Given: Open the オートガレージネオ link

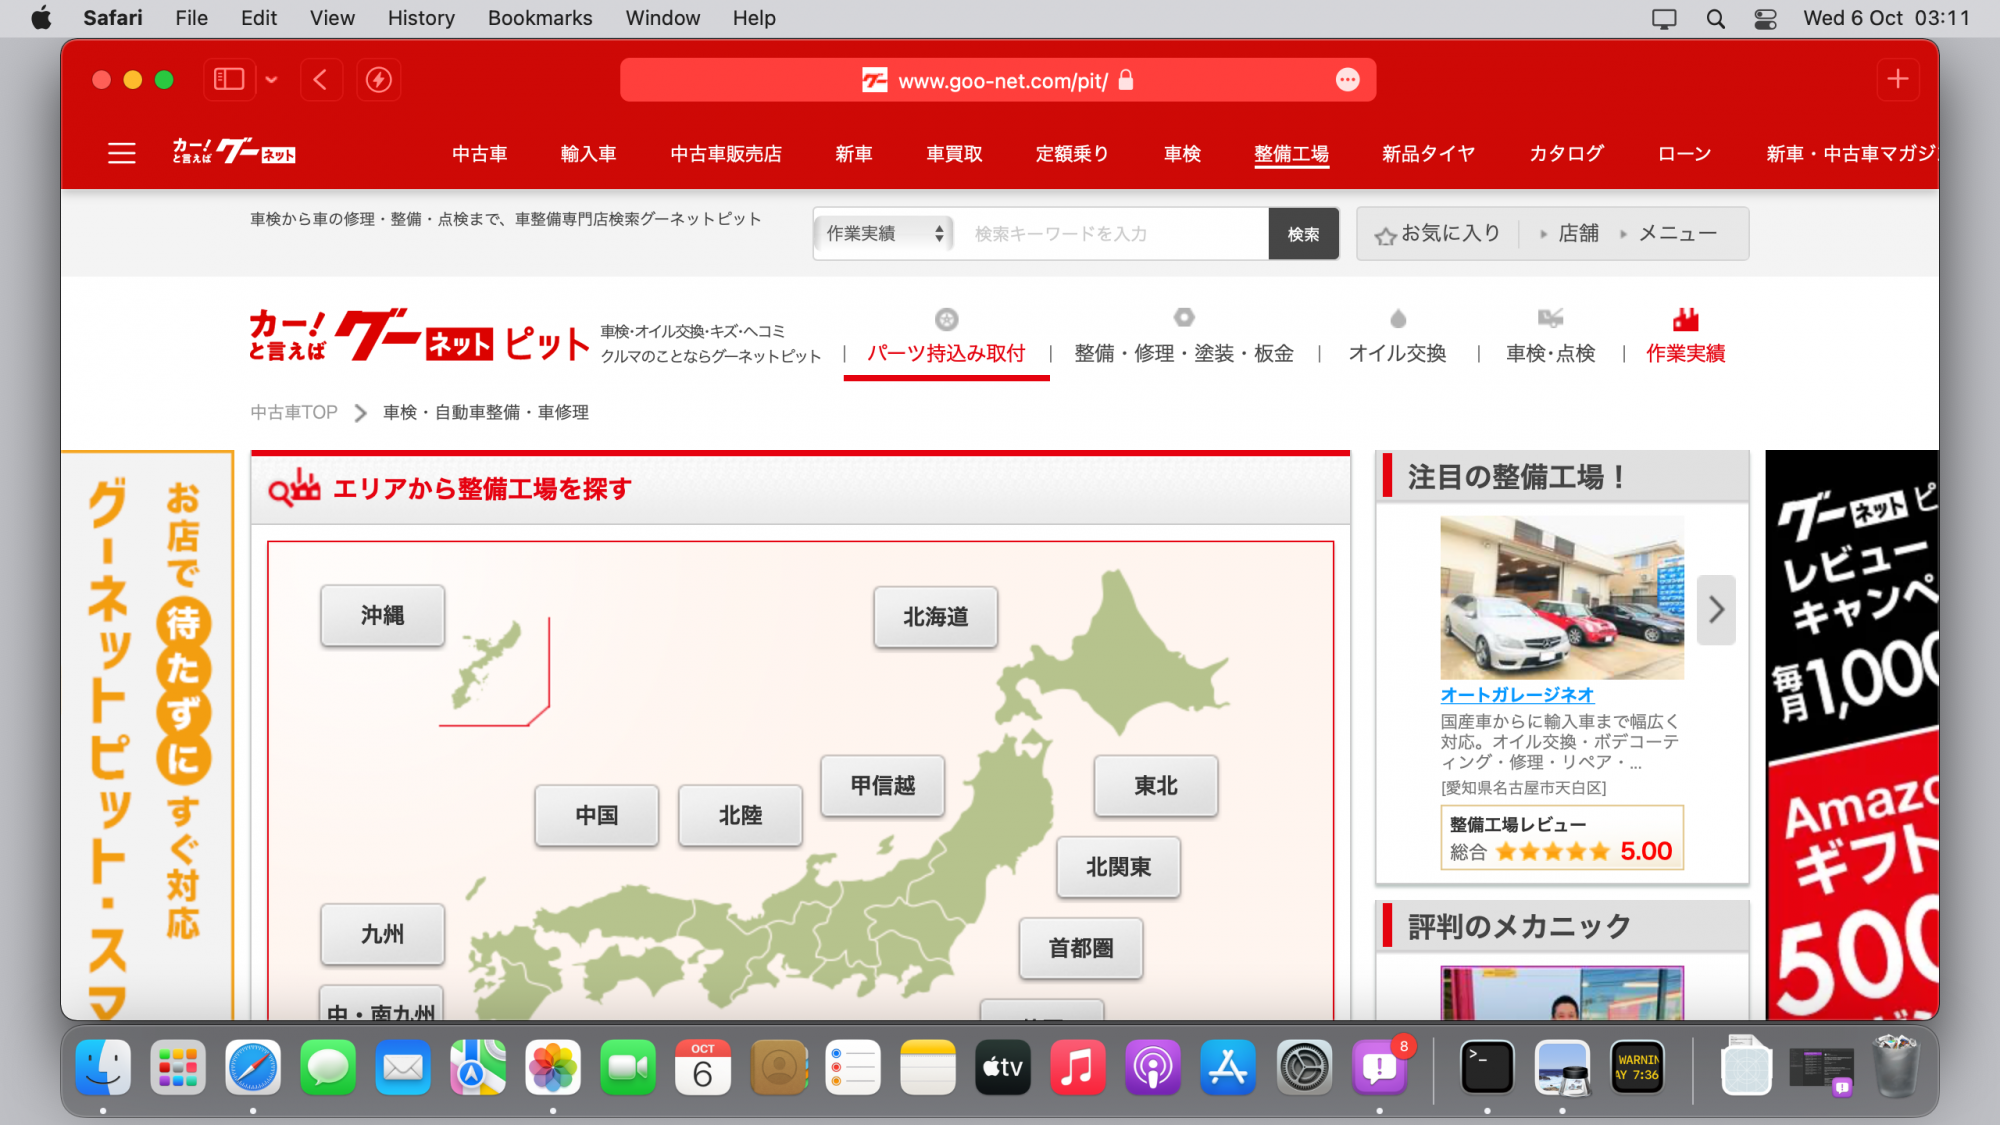Looking at the screenshot, I should (1517, 694).
